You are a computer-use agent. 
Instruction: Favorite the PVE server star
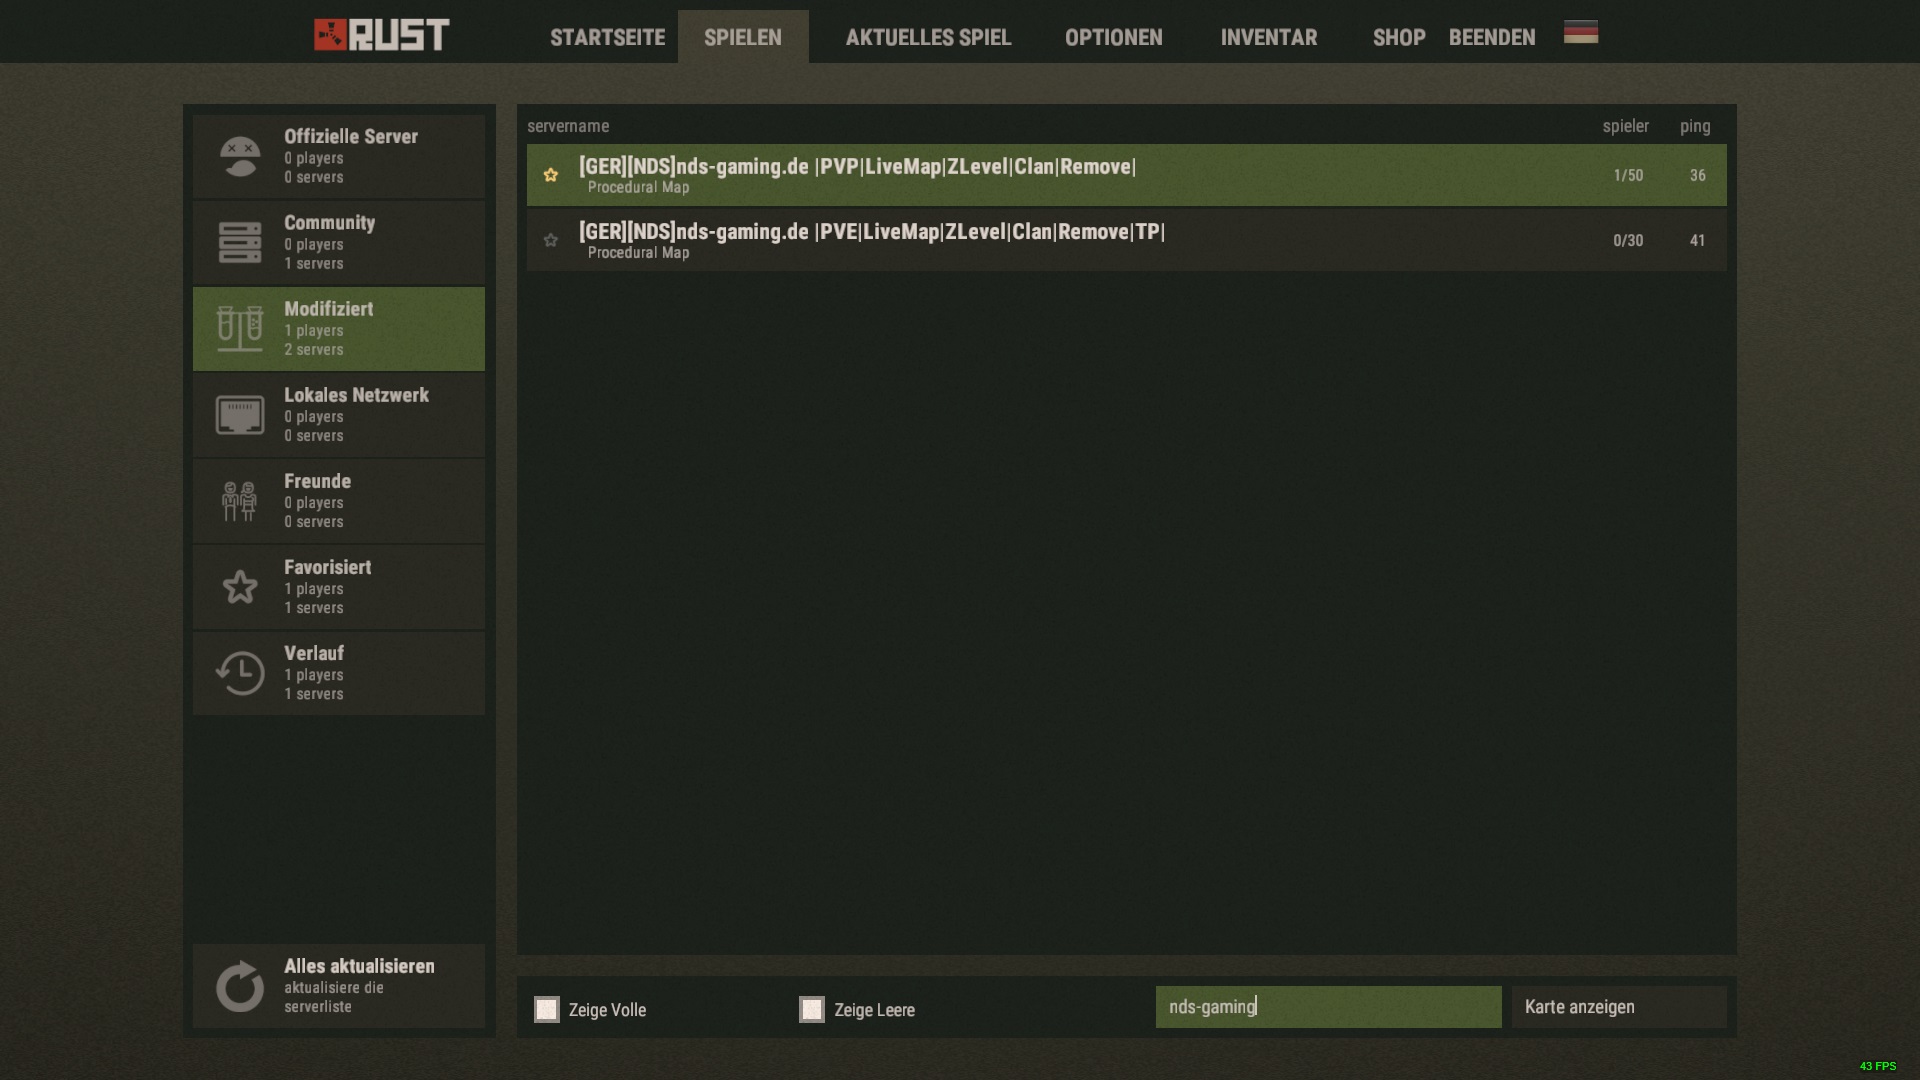(x=551, y=240)
